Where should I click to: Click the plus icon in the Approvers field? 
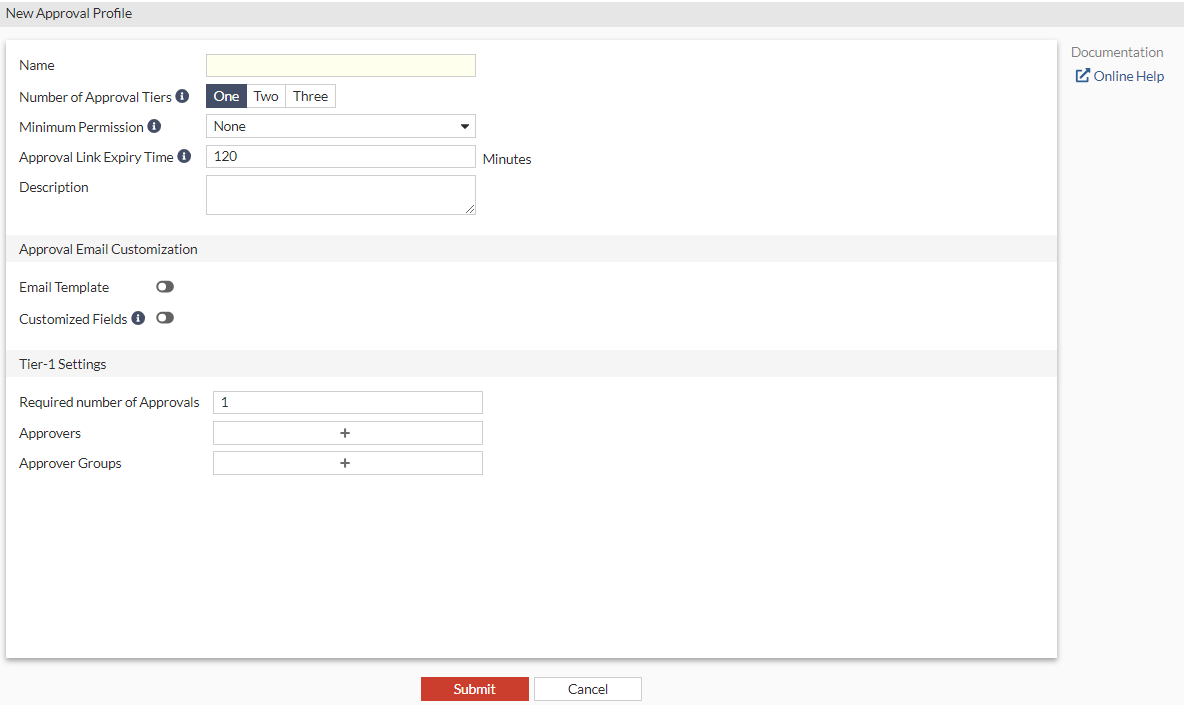[347, 433]
